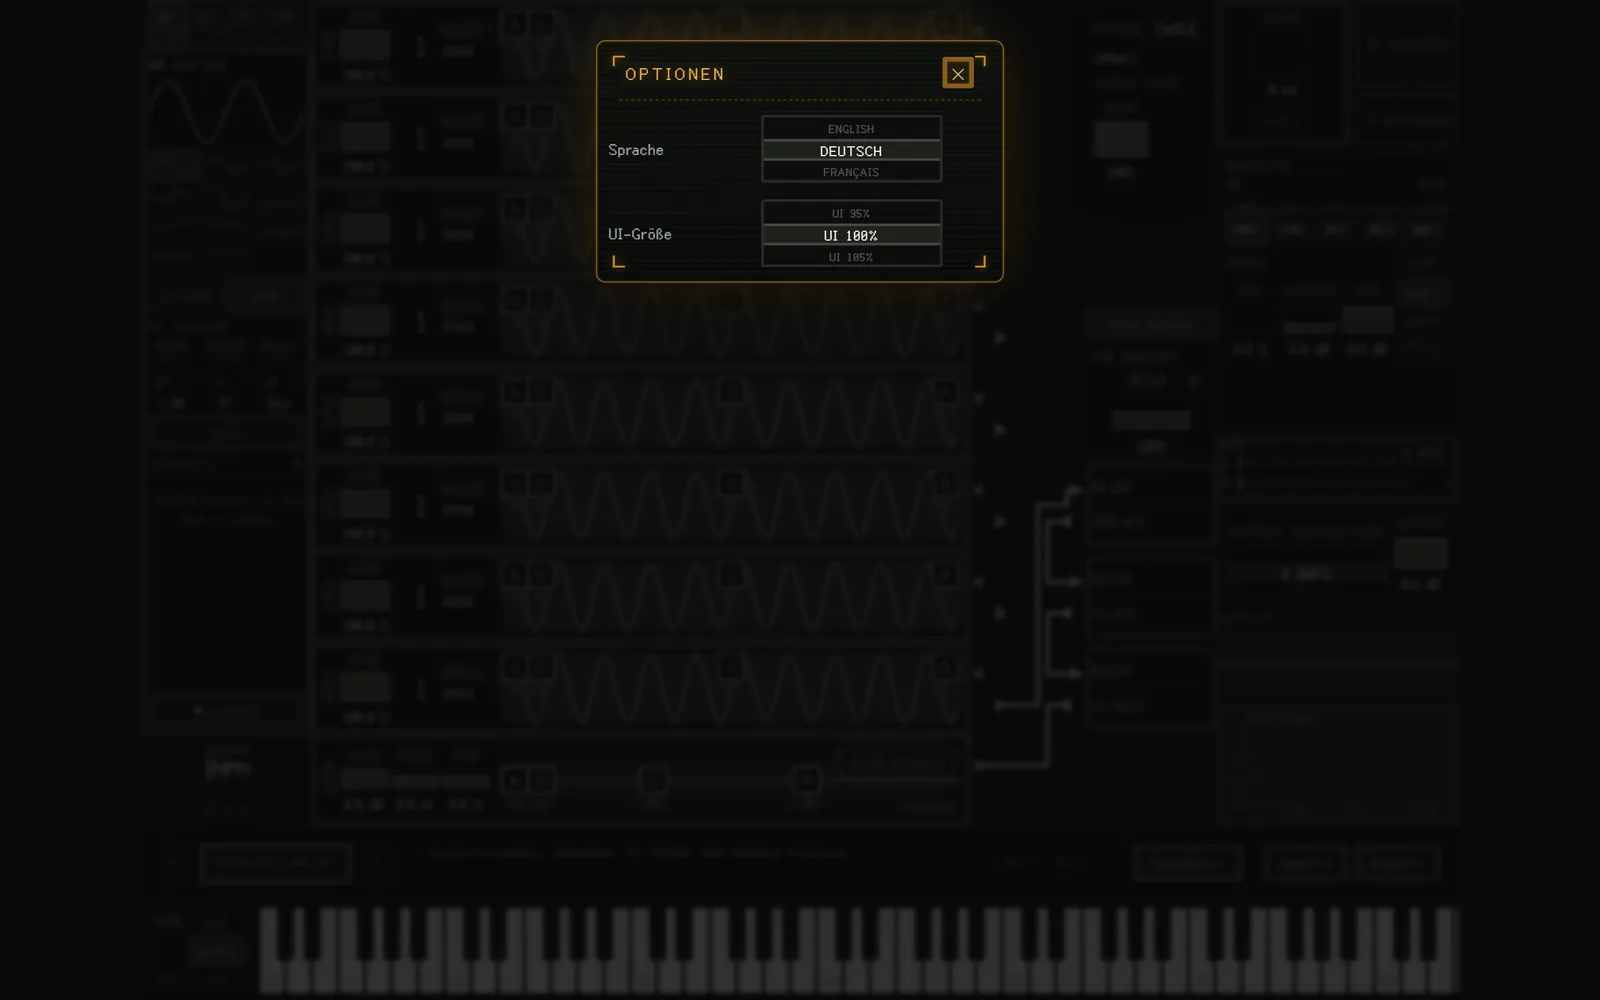Switch language to FRANÇAIS
The height and width of the screenshot is (1000, 1600).
(851, 172)
